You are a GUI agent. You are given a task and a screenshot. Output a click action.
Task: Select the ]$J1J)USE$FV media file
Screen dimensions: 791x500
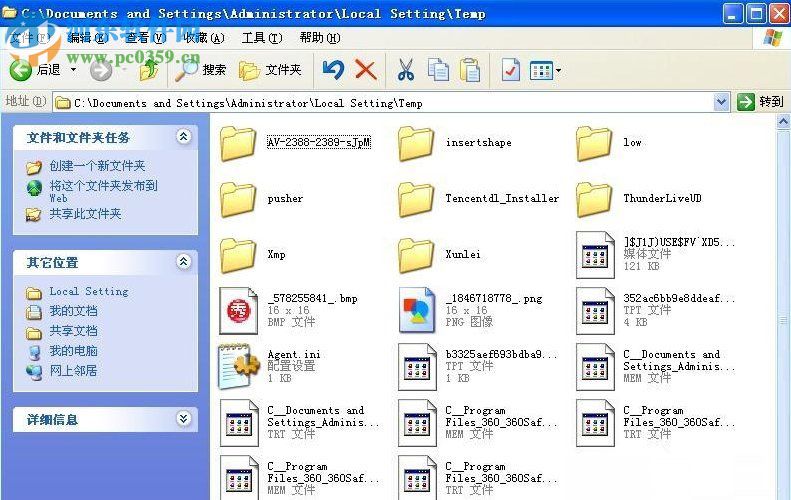coord(656,255)
